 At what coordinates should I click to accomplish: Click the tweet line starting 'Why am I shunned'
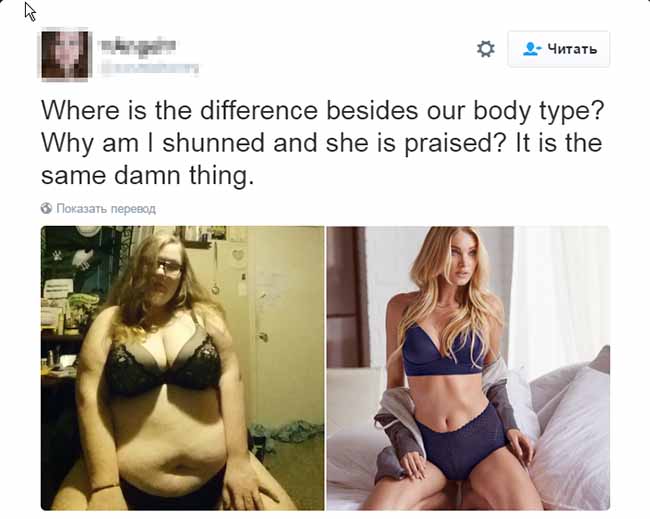(321, 143)
